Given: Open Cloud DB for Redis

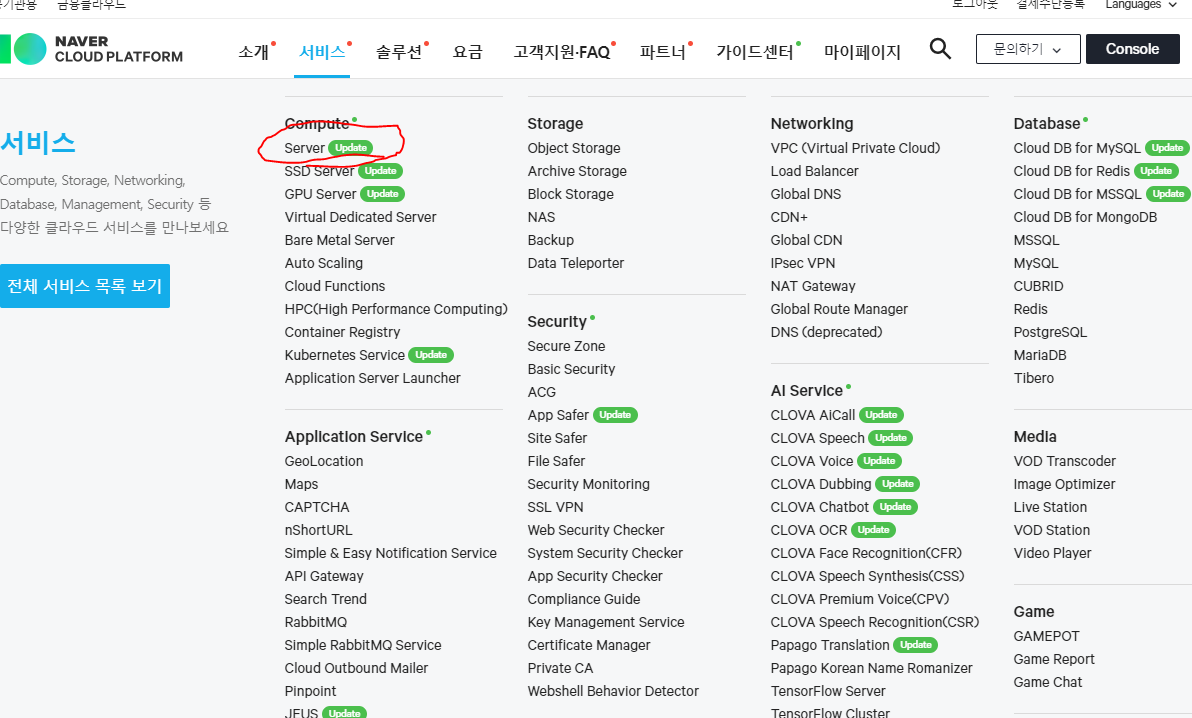Looking at the screenshot, I should [1071, 171].
